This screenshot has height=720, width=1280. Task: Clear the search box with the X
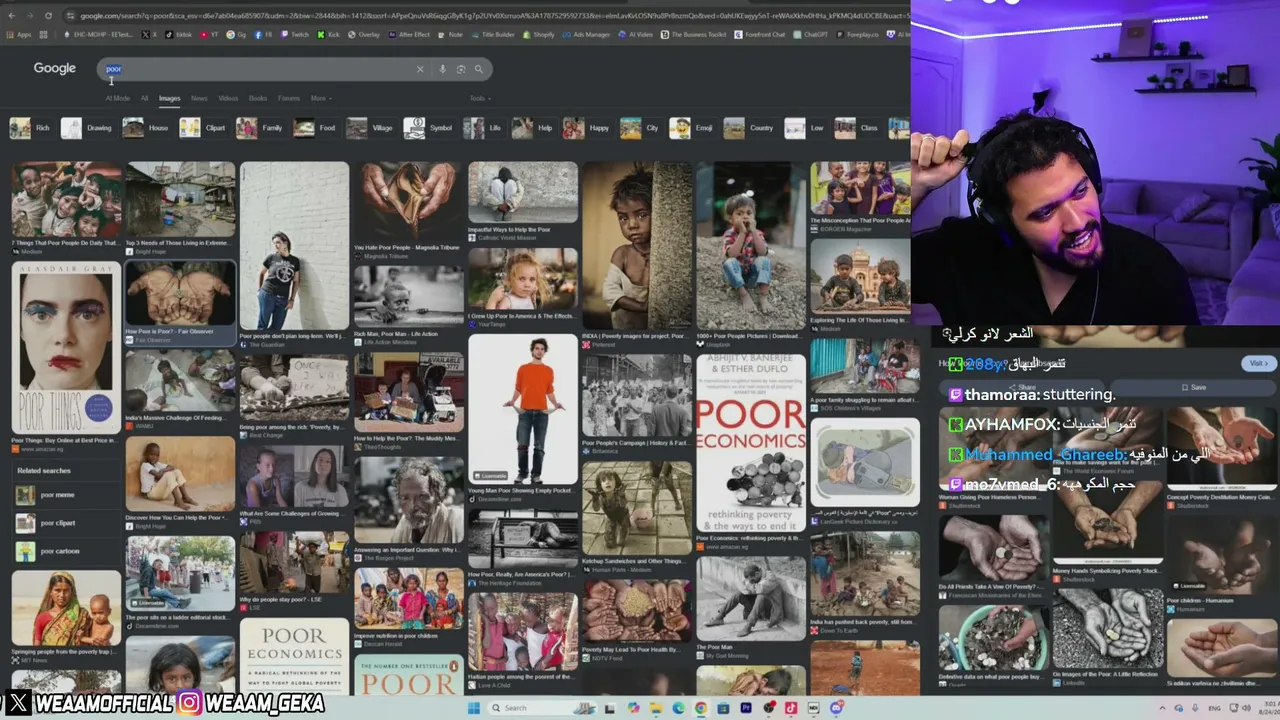click(420, 69)
